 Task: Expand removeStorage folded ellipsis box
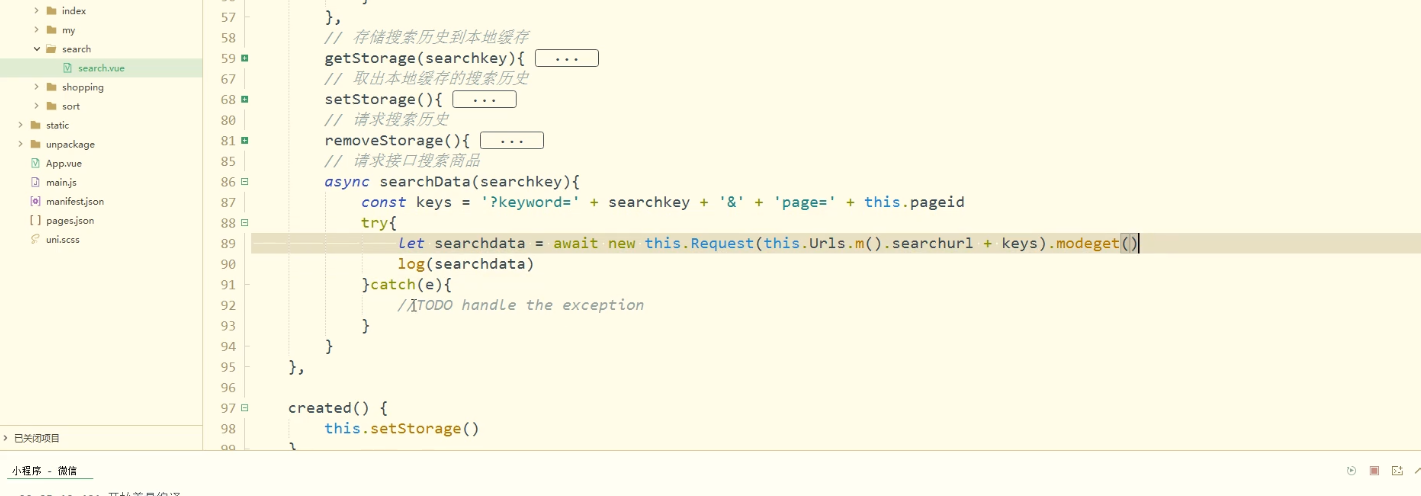tap(512, 140)
